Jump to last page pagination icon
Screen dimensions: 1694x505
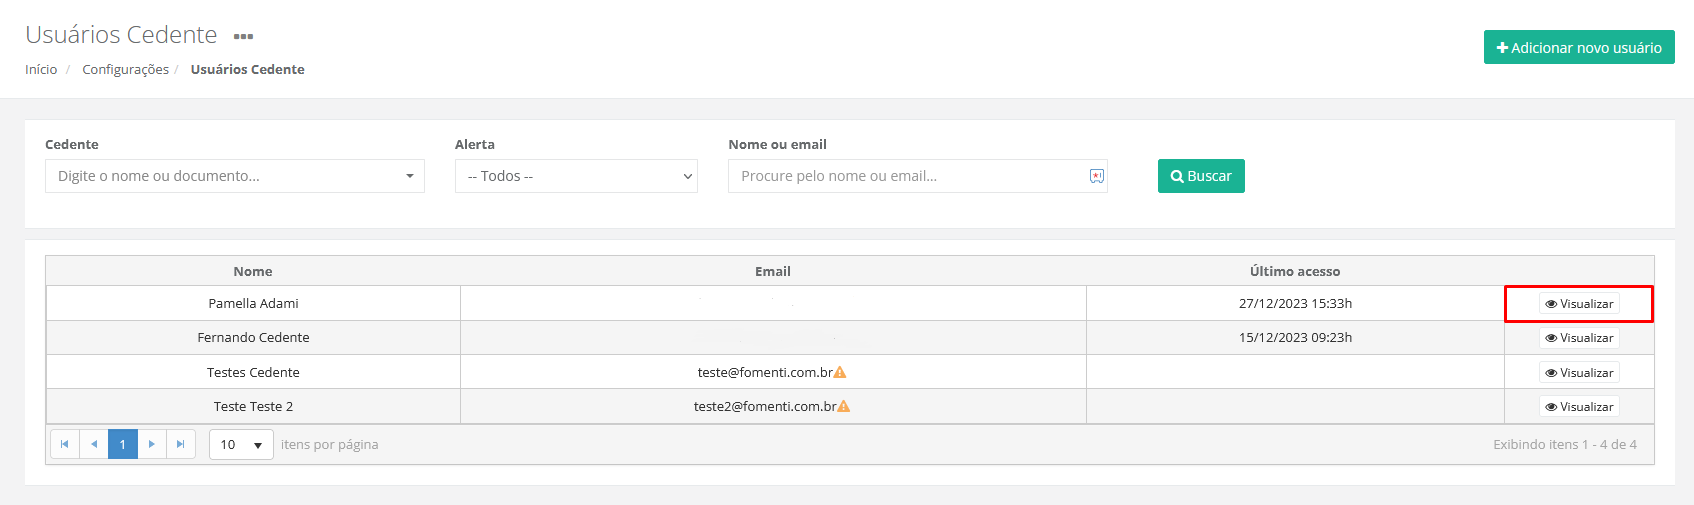180,444
